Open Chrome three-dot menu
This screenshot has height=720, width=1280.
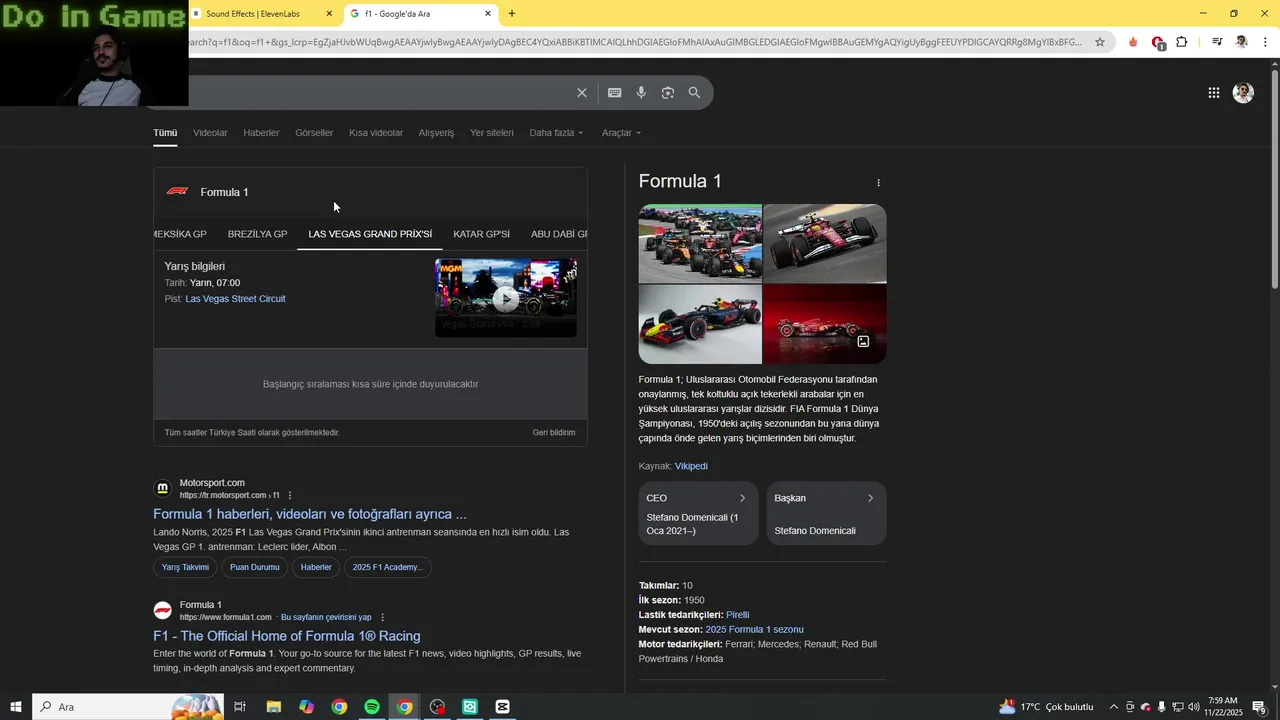[x=1265, y=42]
